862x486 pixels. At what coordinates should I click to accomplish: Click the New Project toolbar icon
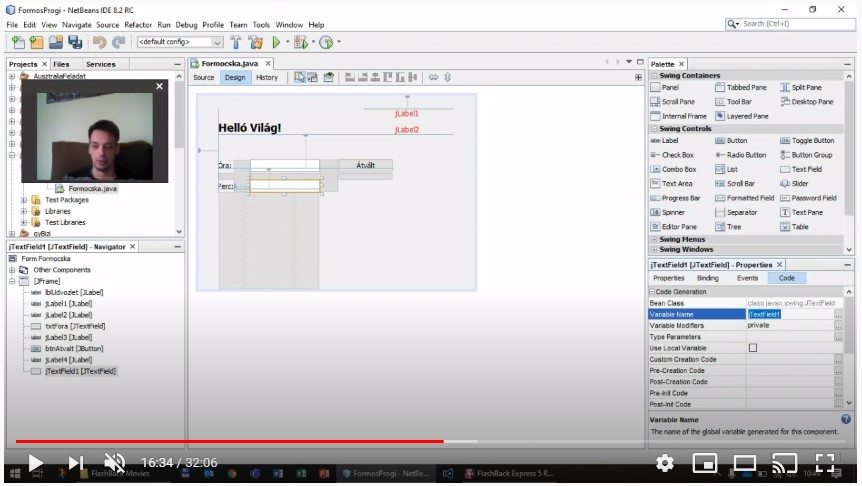[38, 42]
